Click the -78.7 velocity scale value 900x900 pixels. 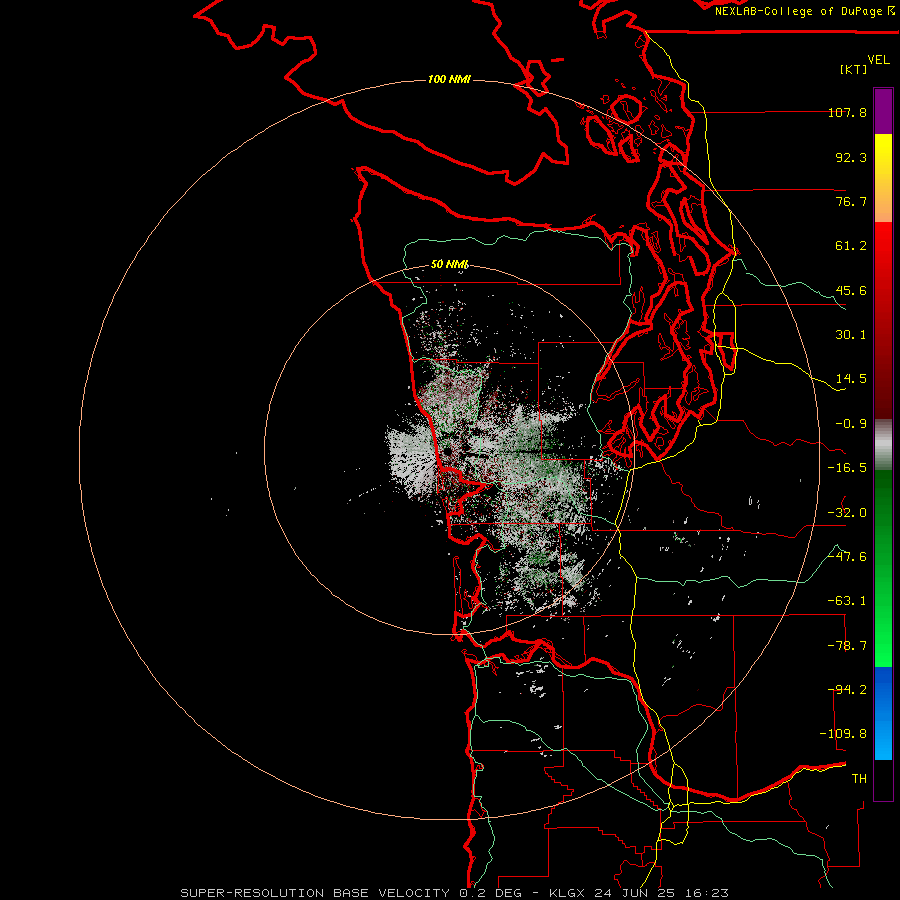[847, 646]
